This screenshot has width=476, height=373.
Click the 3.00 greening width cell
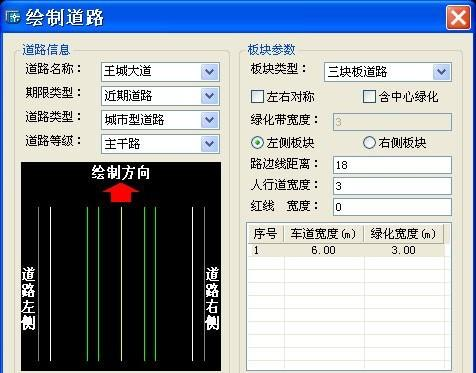(404, 250)
